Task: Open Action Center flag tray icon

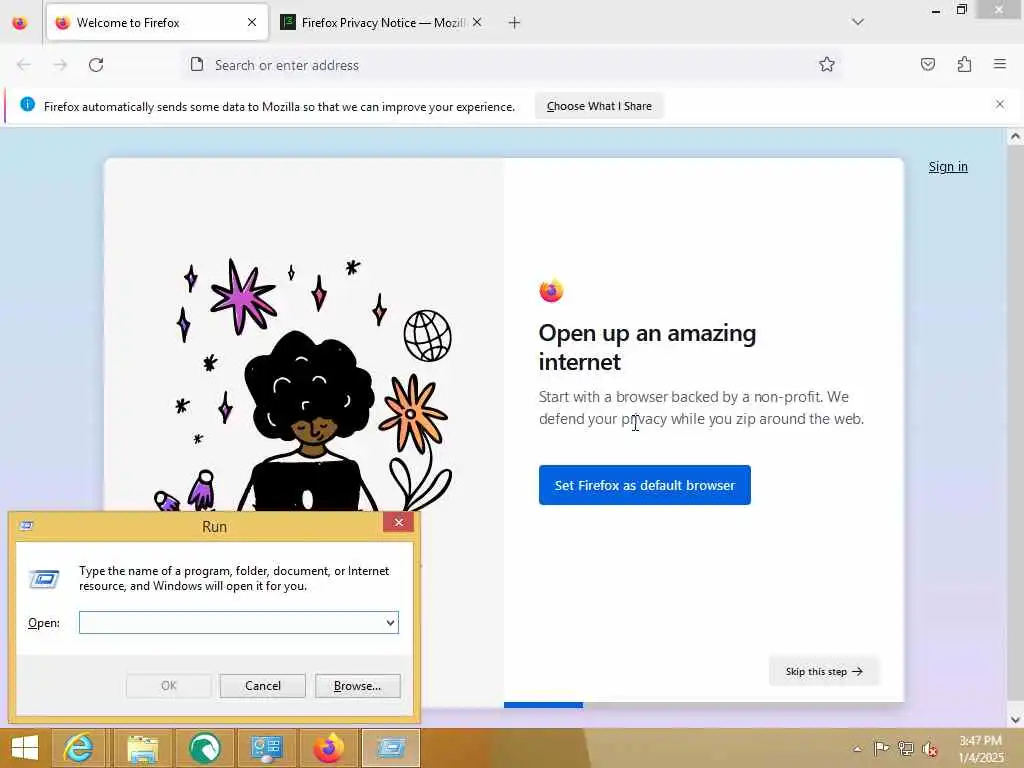Action: tap(881, 748)
